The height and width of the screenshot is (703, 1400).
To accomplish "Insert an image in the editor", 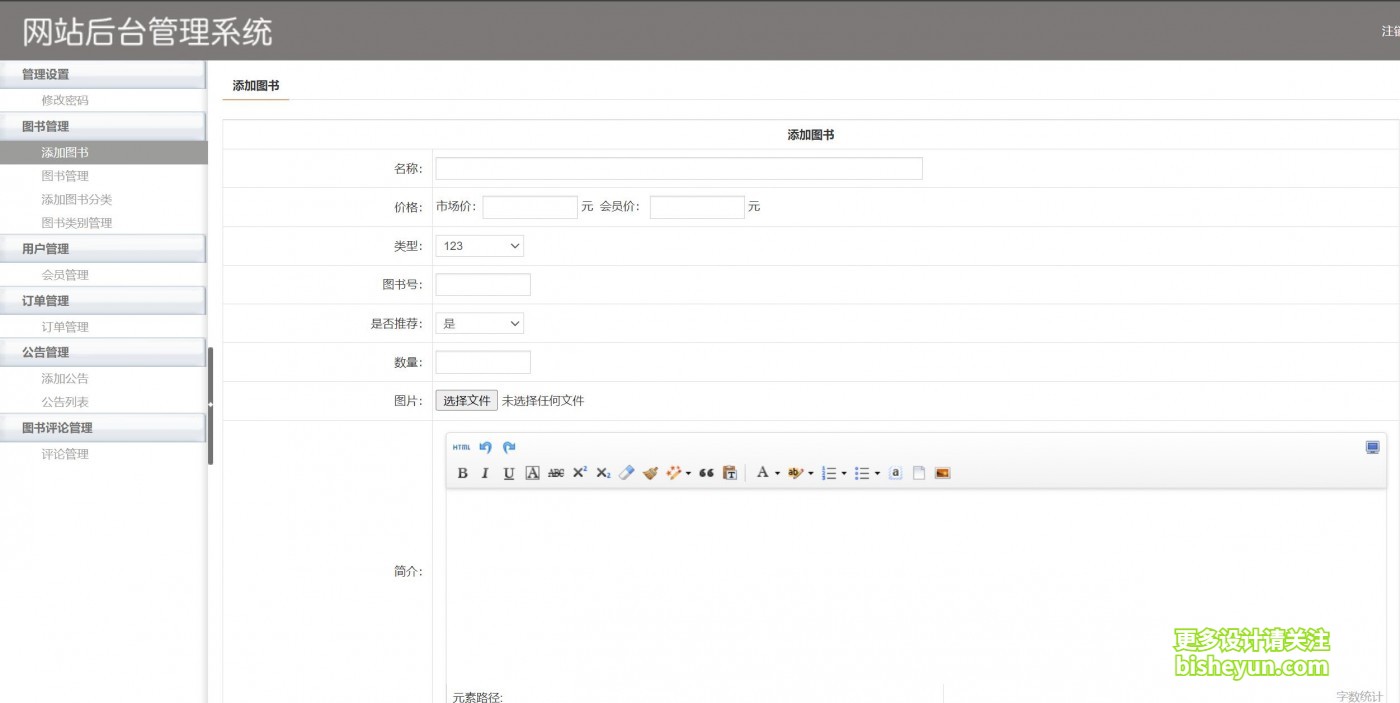I will coord(942,473).
